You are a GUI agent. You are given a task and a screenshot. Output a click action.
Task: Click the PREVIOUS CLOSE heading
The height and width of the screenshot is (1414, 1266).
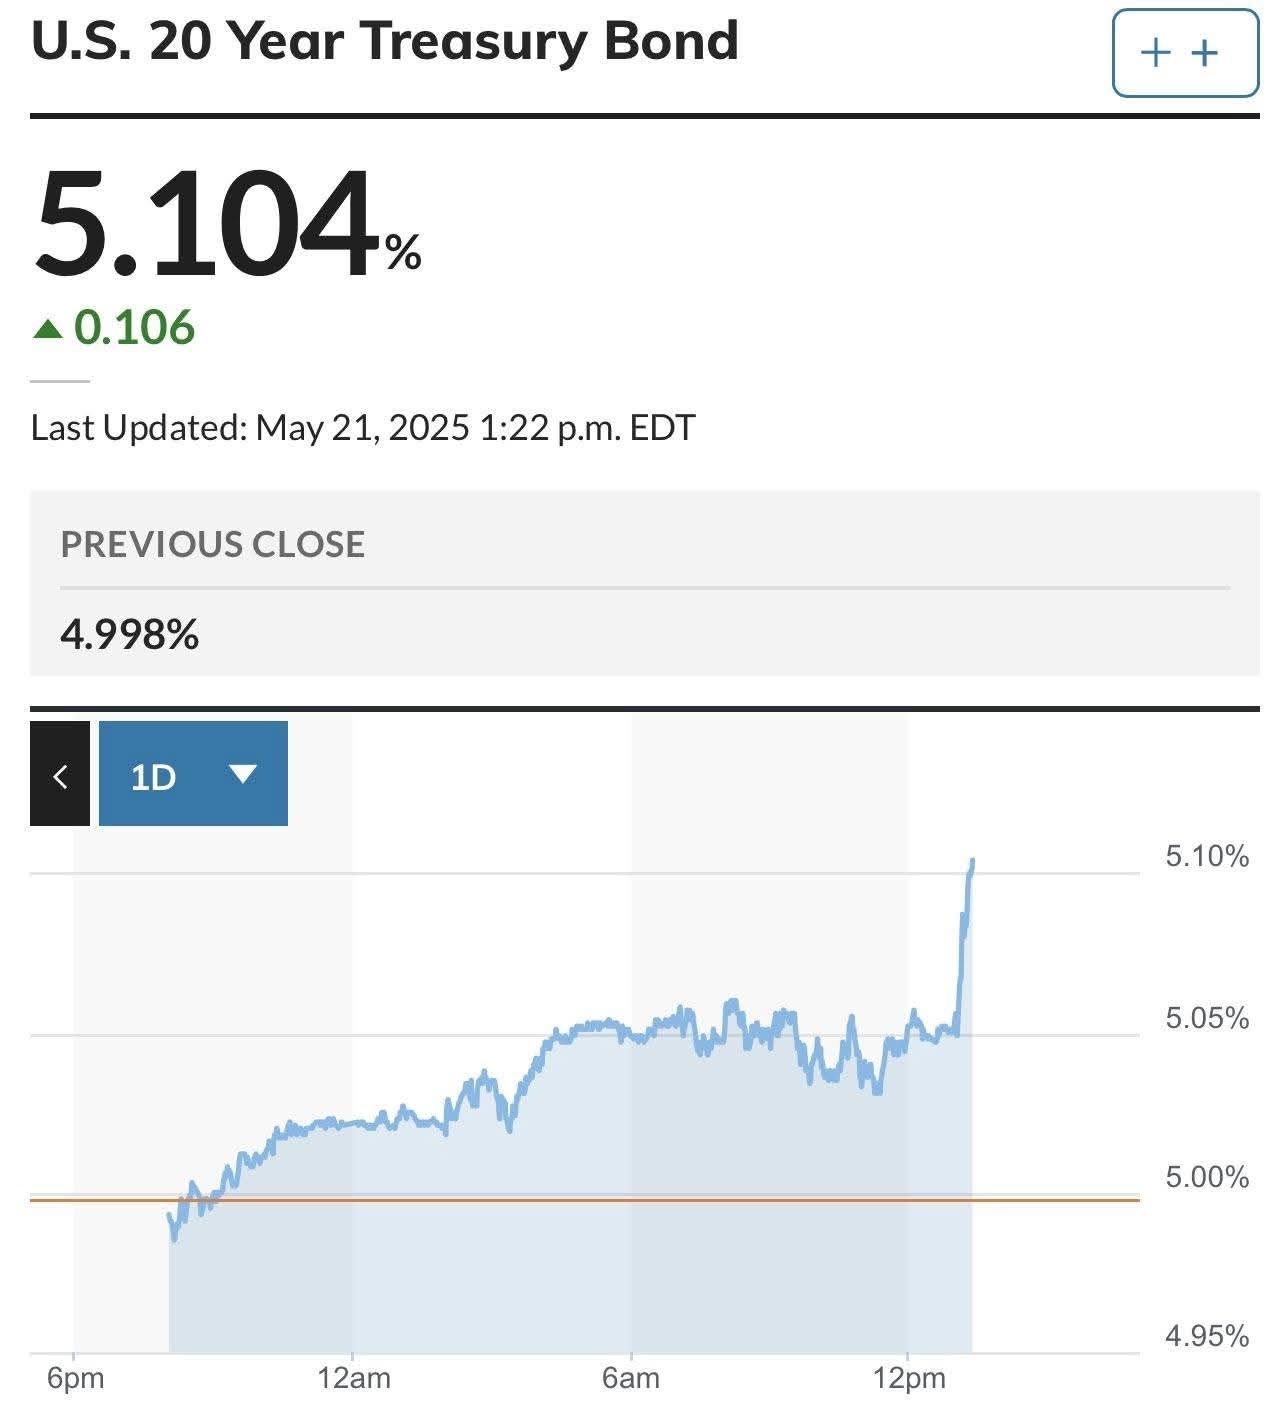(213, 544)
